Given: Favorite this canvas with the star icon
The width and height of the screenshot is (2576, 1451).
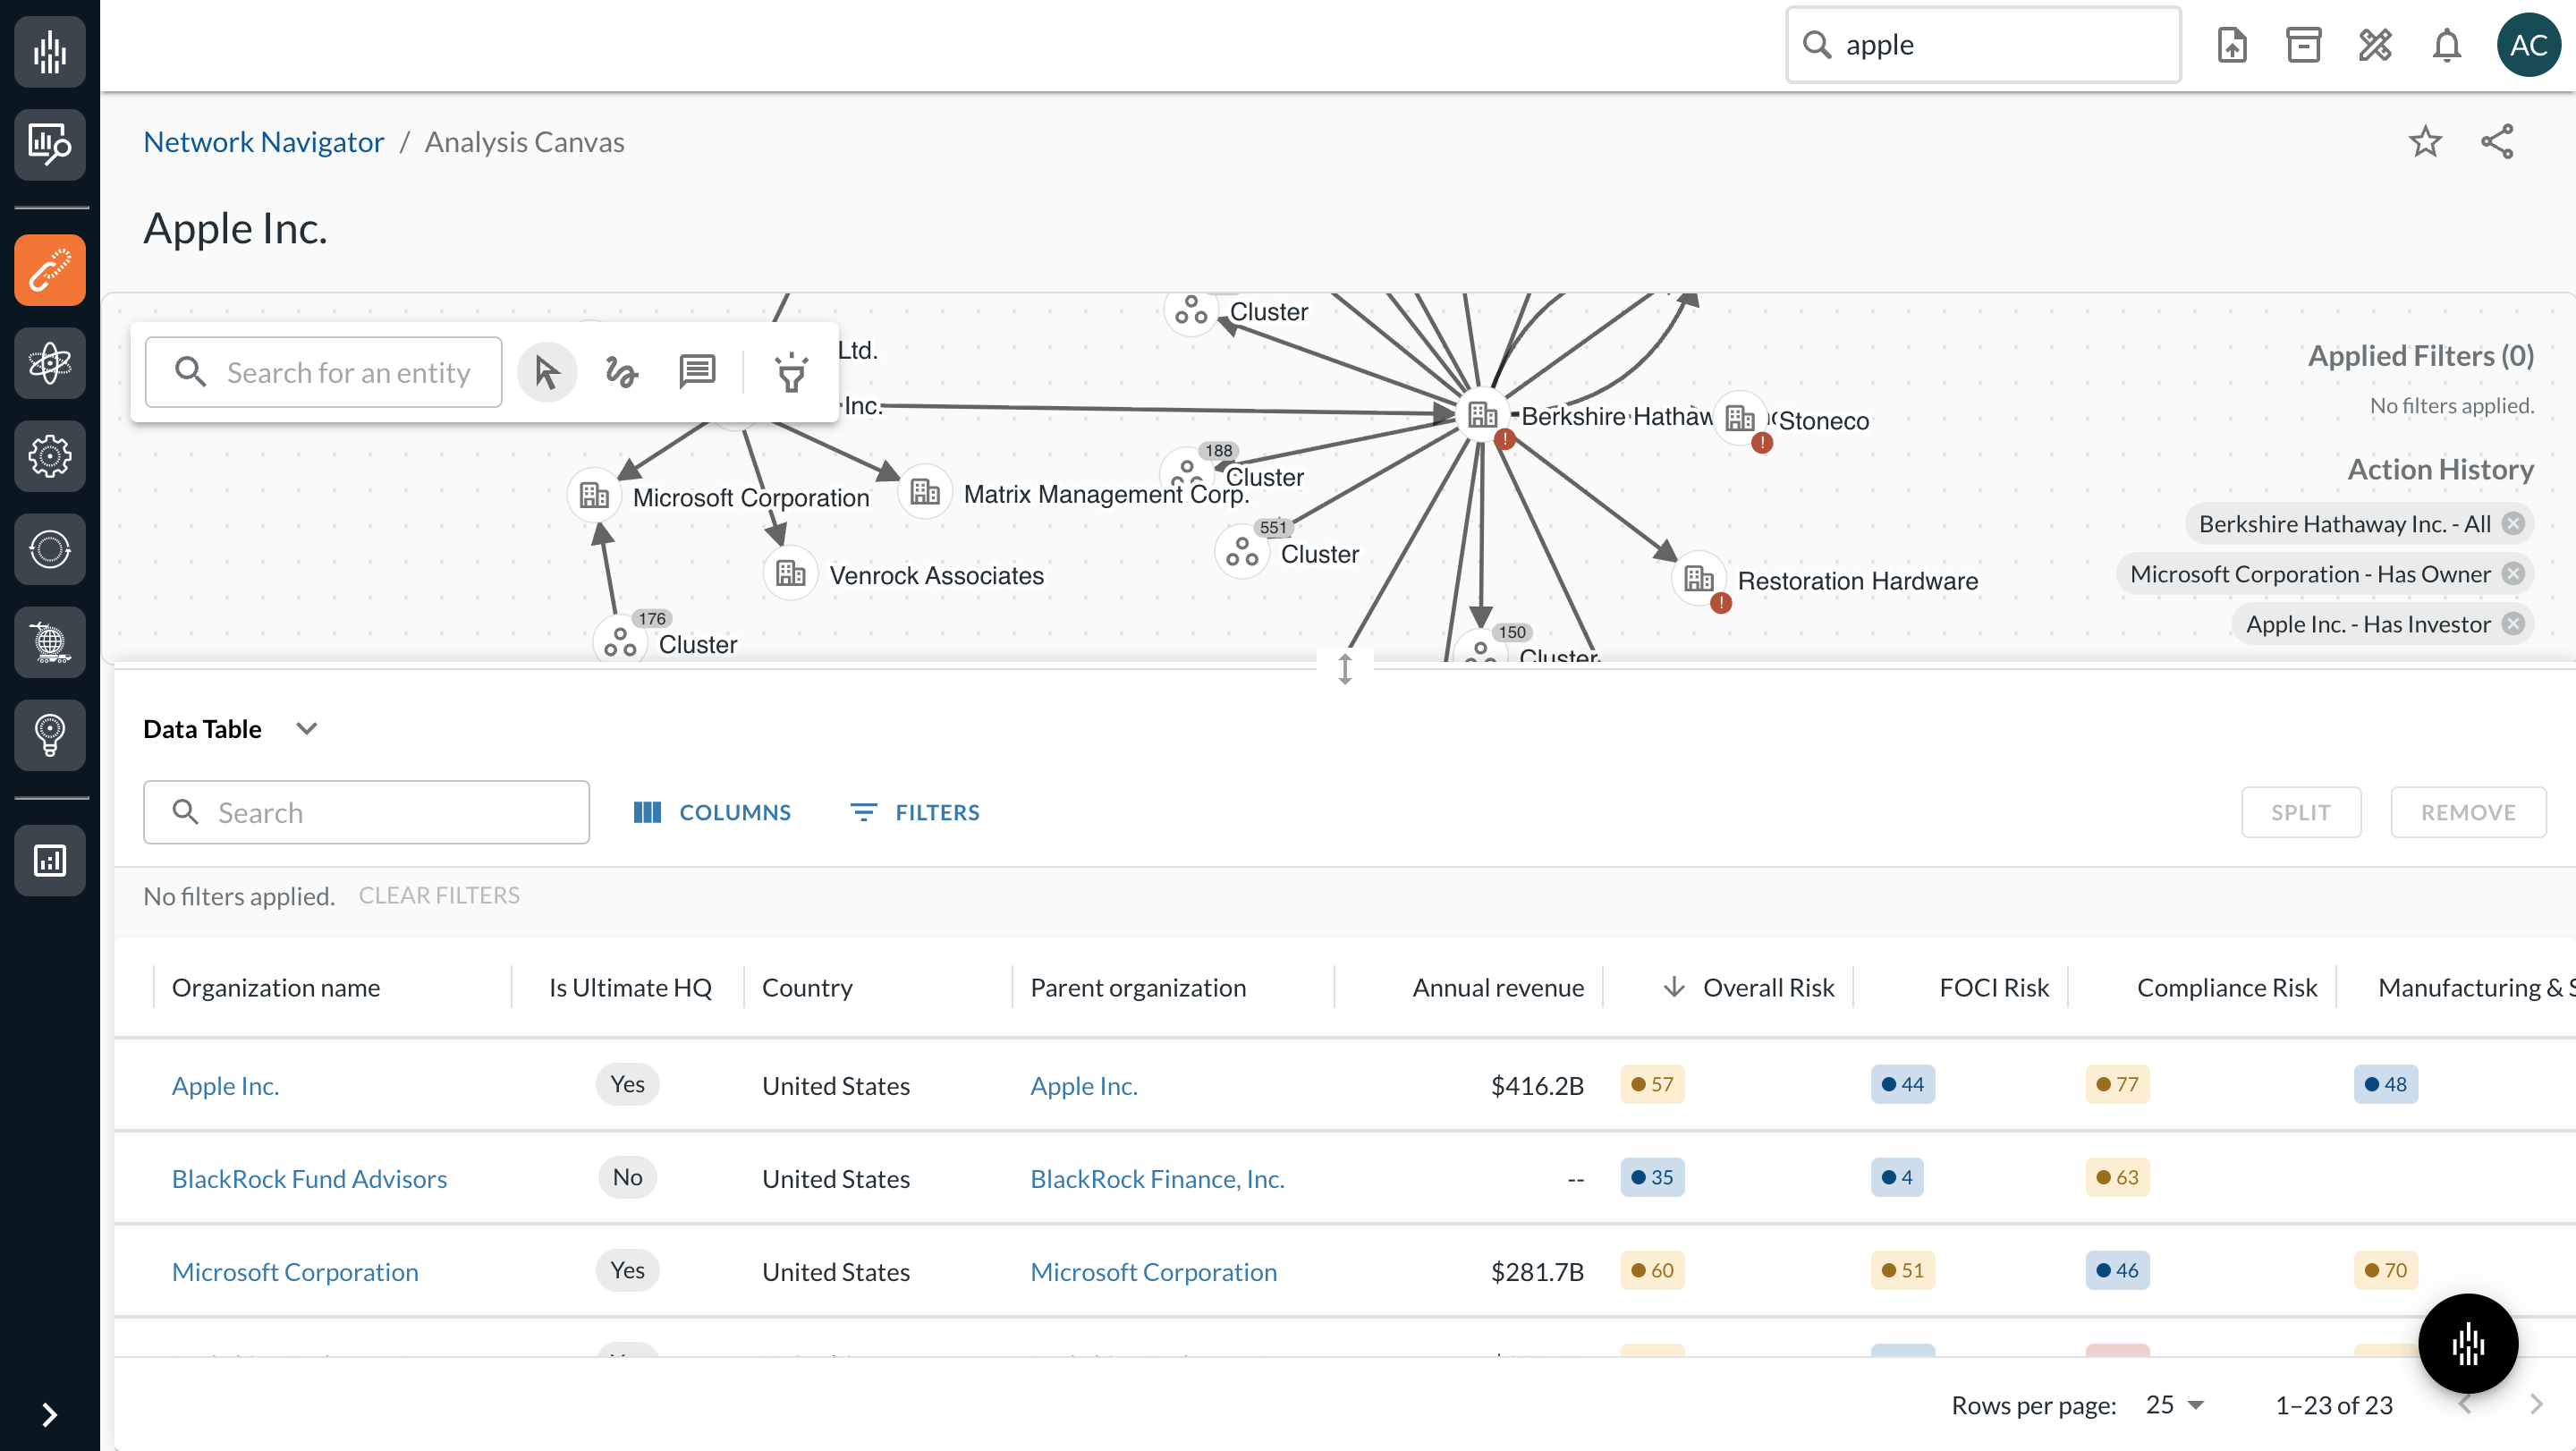Looking at the screenshot, I should (x=2424, y=142).
